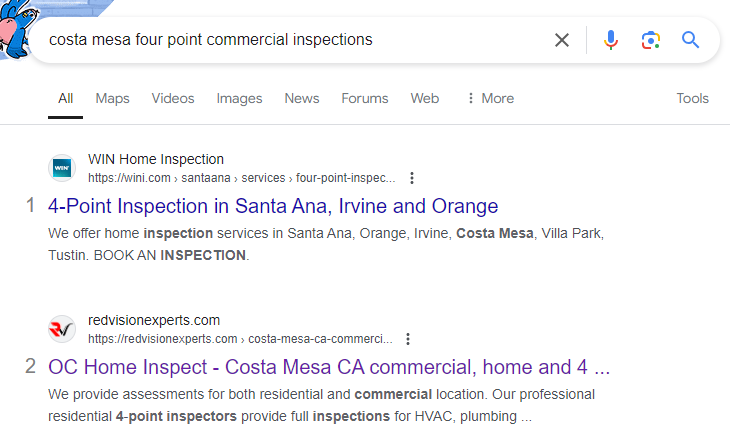Start voice search with microphone icon
Viewport: 730px width, 446px height.
[611, 40]
